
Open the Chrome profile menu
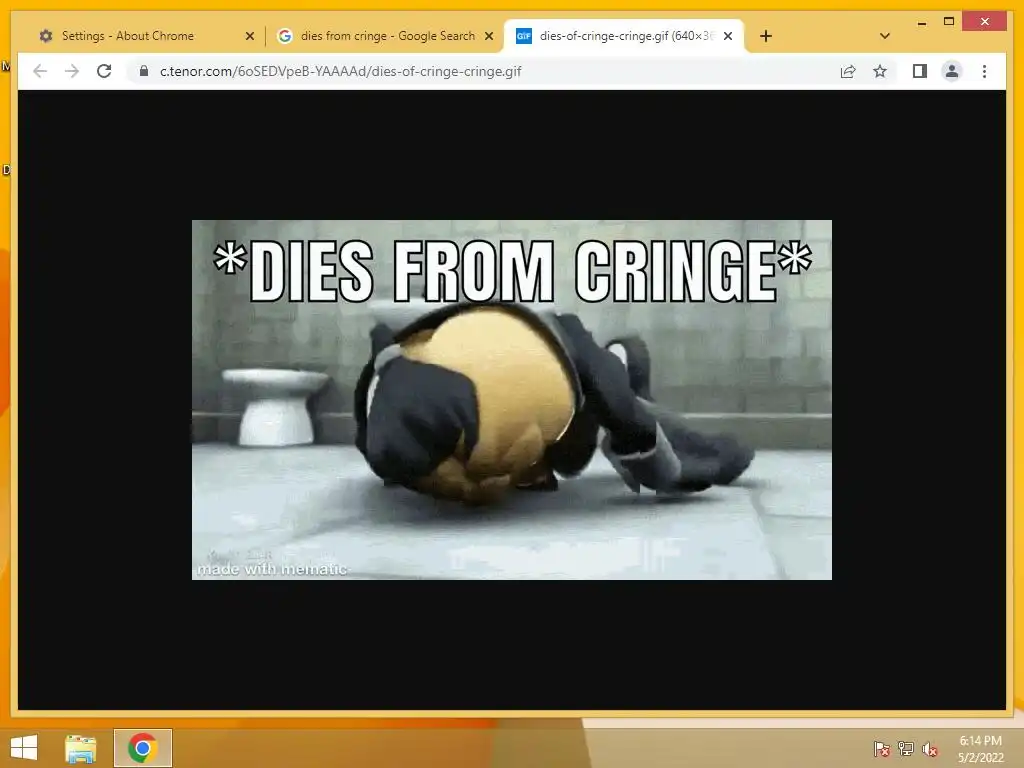coord(952,71)
